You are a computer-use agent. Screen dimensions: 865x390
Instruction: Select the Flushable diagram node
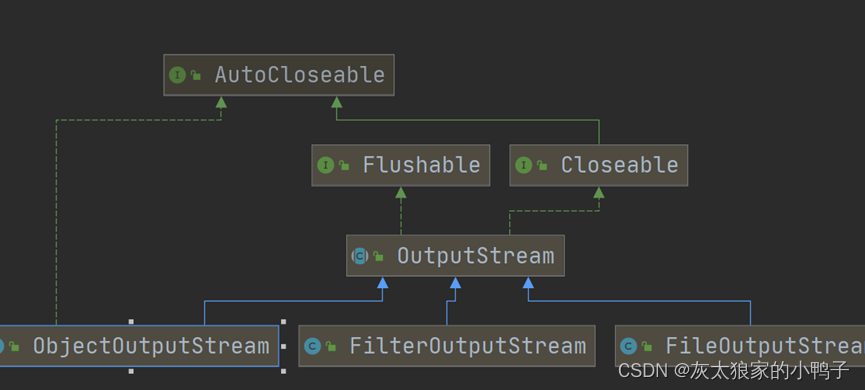pyautogui.click(x=401, y=165)
